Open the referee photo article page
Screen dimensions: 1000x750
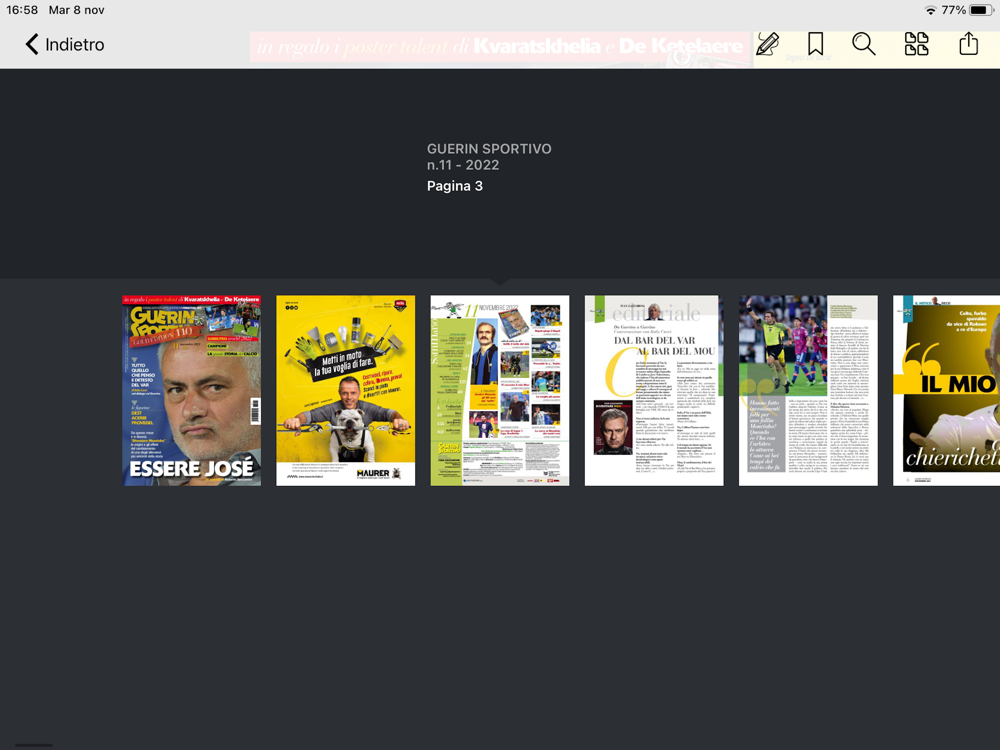tap(808, 390)
